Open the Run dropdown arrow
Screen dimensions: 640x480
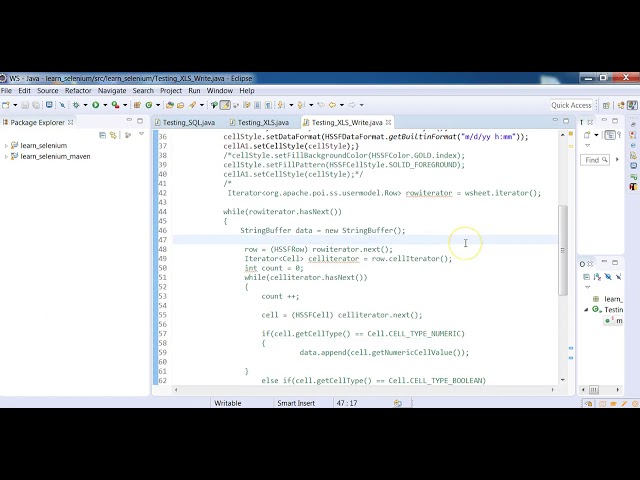tap(105, 105)
